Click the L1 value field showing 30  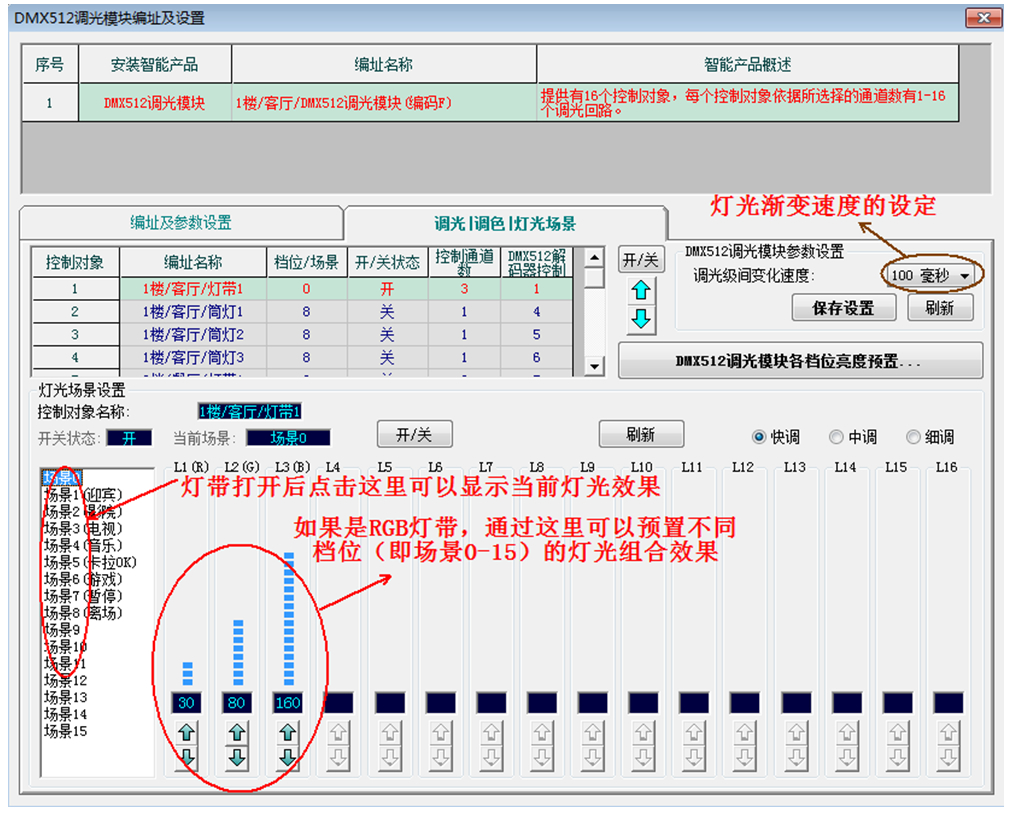[187, 703]
